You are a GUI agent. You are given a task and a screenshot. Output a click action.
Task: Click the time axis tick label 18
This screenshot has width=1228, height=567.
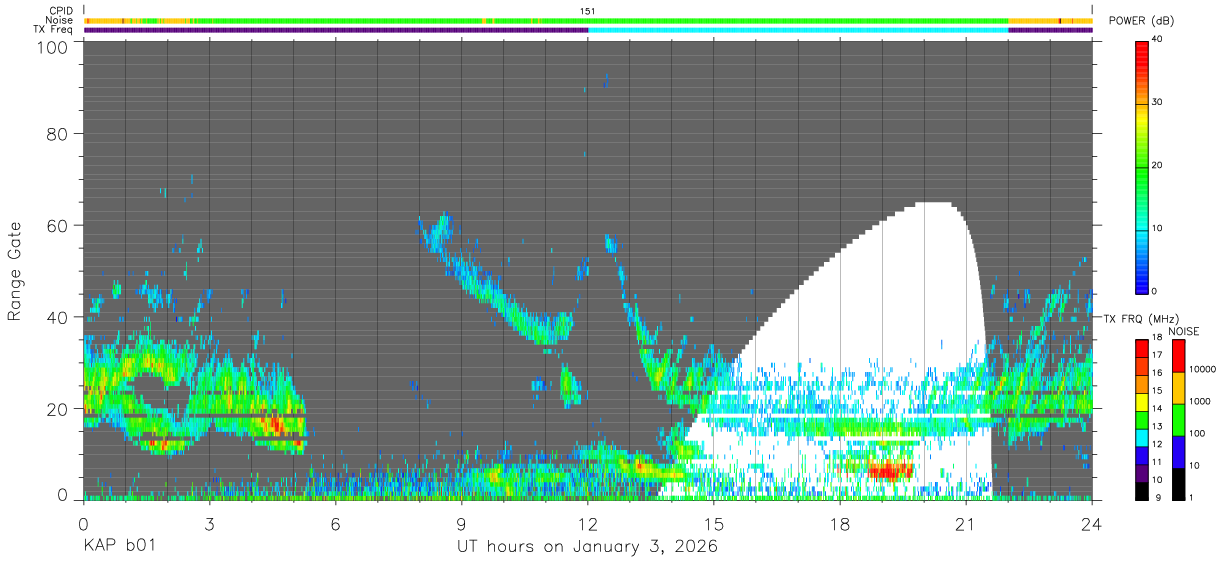pos(840,523)
